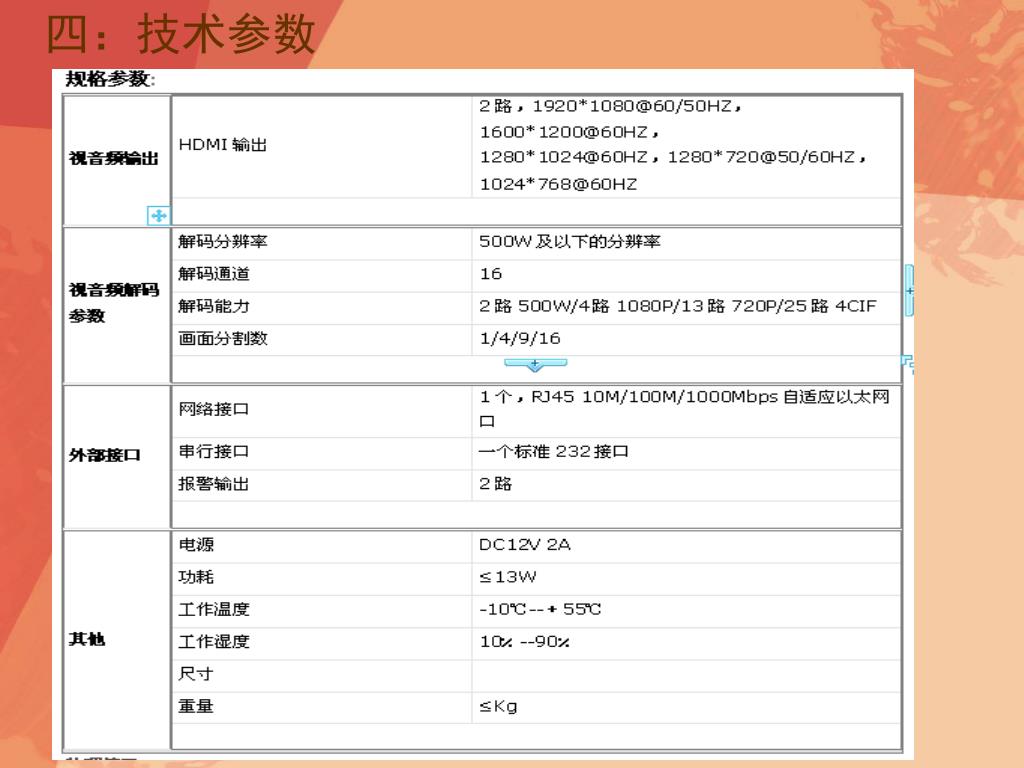Click the DC12V 2A value
The image size is (1024, 768).
525,545
